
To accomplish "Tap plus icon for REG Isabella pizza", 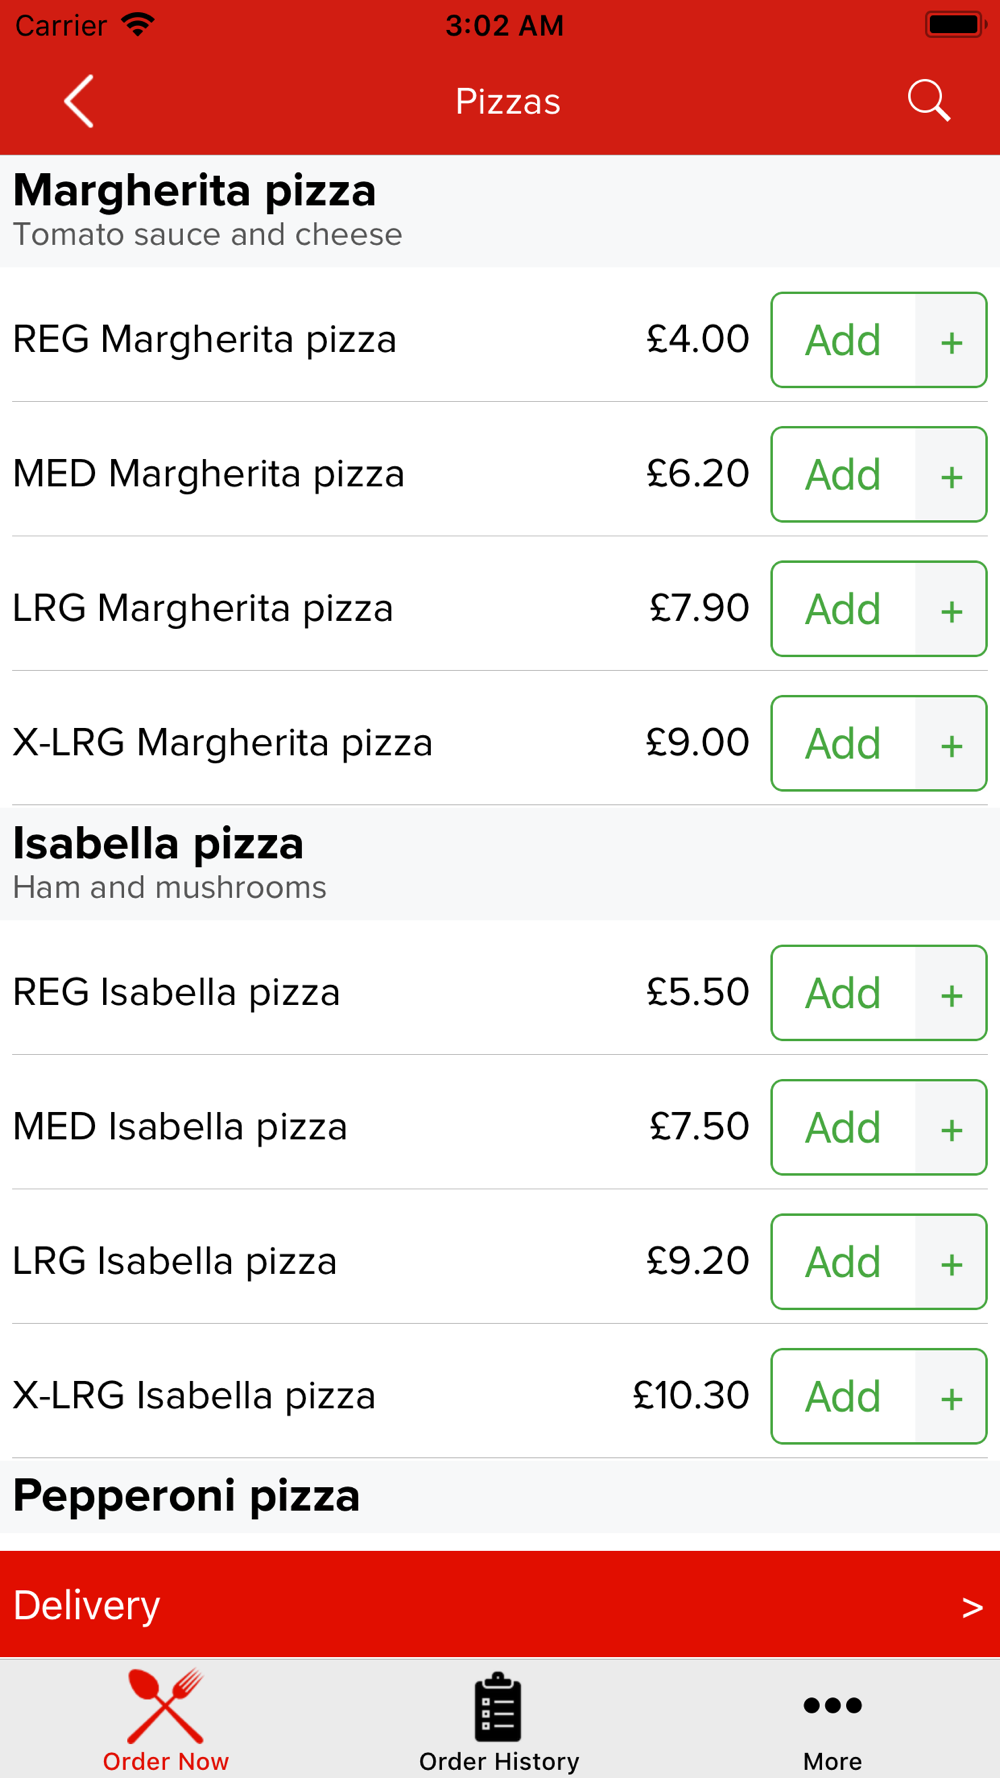I will [951, 994].
